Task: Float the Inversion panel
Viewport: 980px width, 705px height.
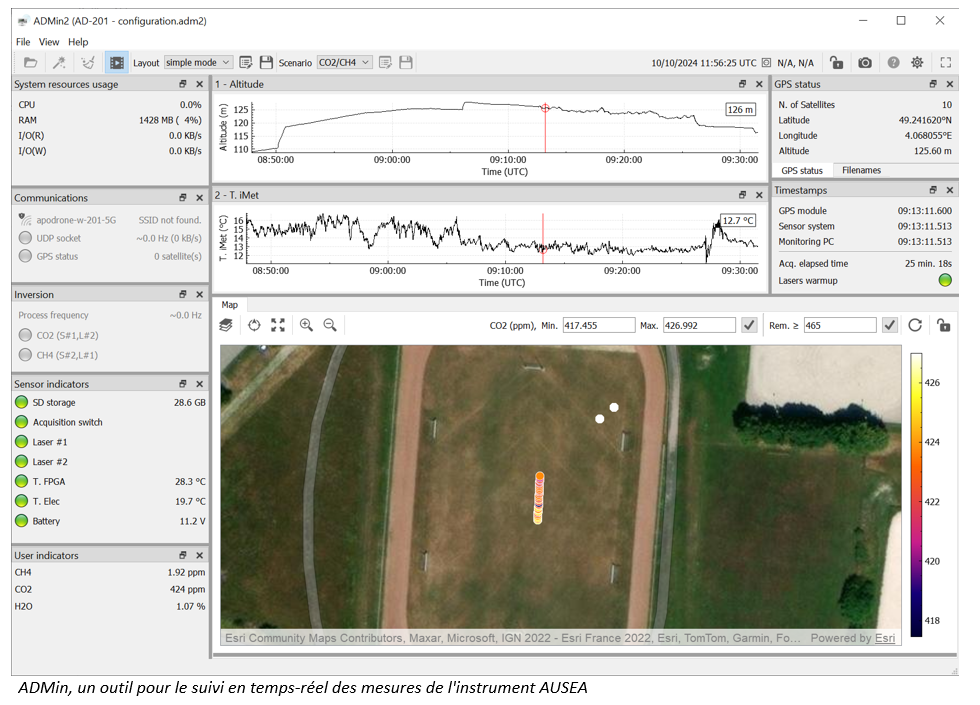Action: [183, 294]
